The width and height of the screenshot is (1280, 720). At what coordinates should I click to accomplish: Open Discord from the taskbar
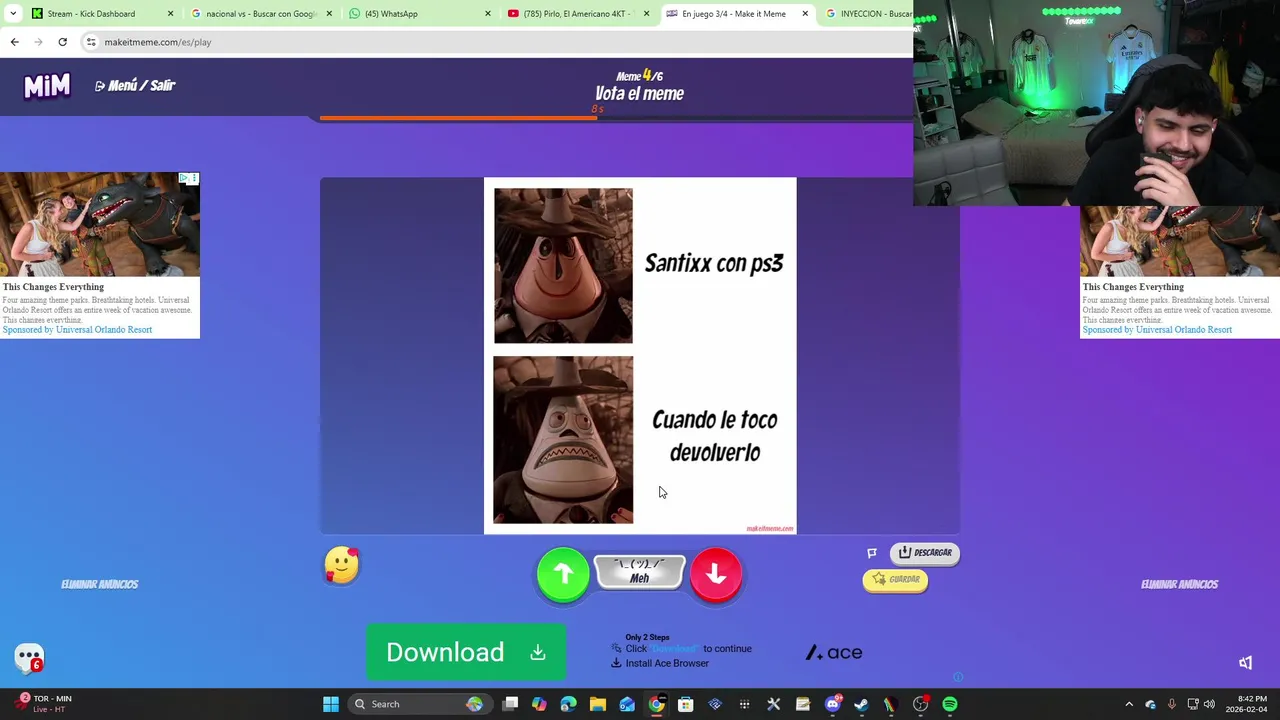pos(832,704)
